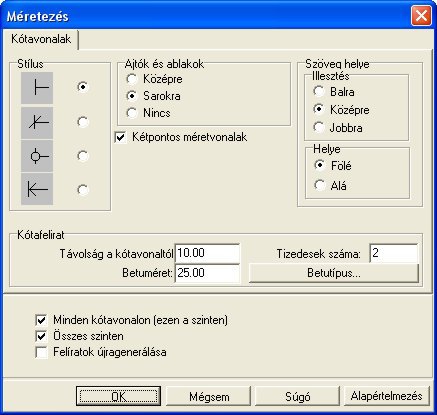Click the Betuméret input field
Image resolution: width=437 pixels, height=415 pixels.
207,273
